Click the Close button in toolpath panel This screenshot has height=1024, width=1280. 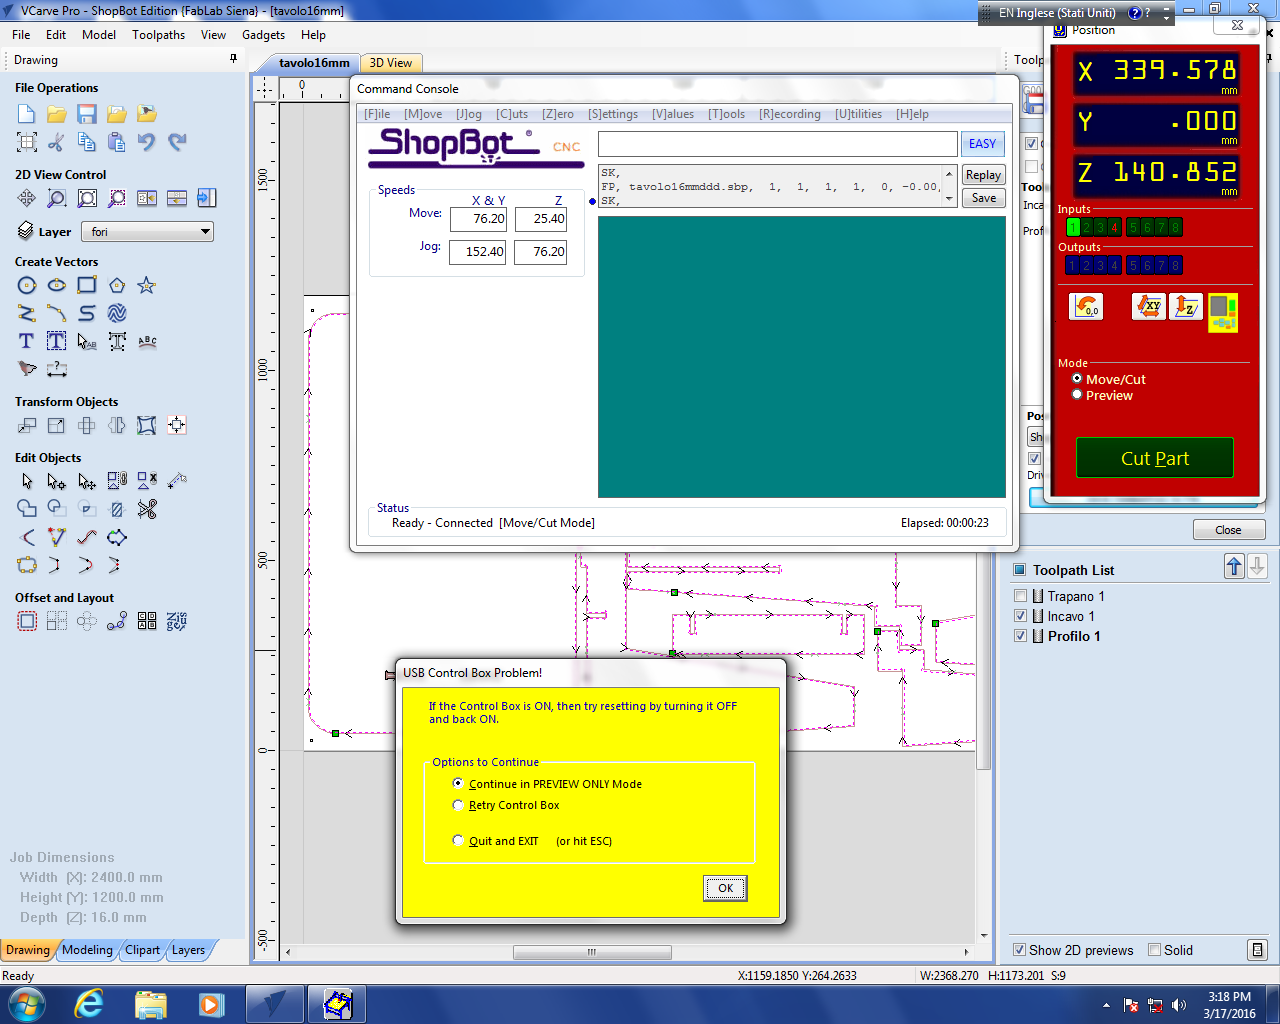1228,530
